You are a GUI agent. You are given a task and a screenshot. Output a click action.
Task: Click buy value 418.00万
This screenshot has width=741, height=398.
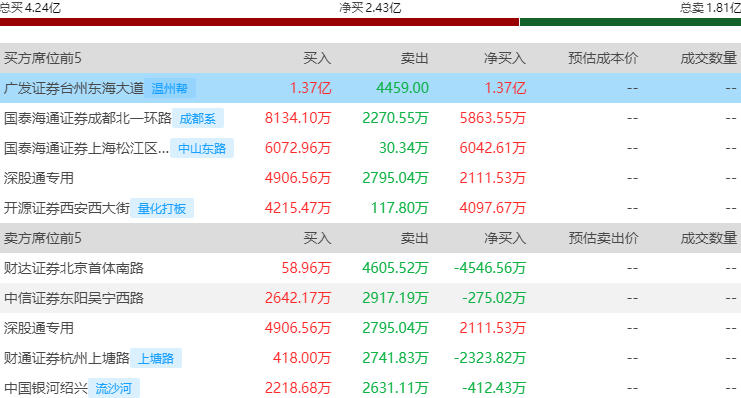coord(302,358)
